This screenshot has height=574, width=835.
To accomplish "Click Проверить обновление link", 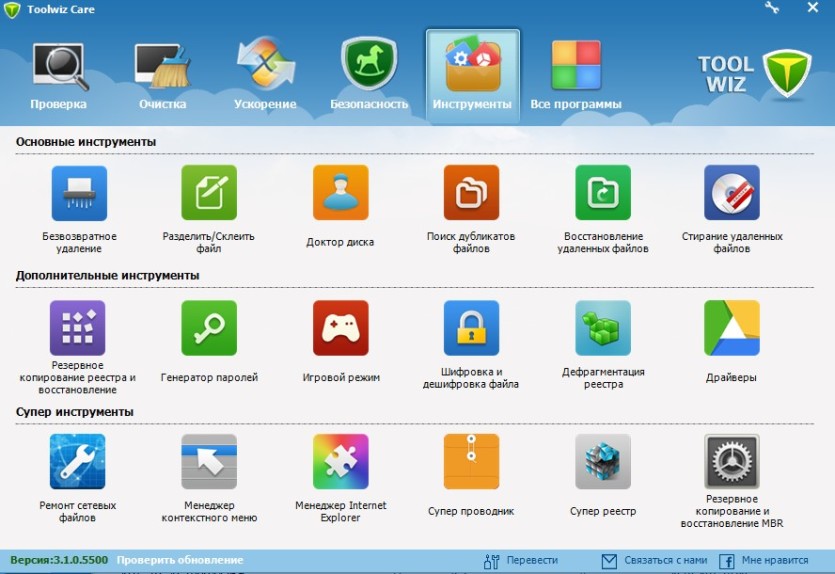I will pos(180,560).
